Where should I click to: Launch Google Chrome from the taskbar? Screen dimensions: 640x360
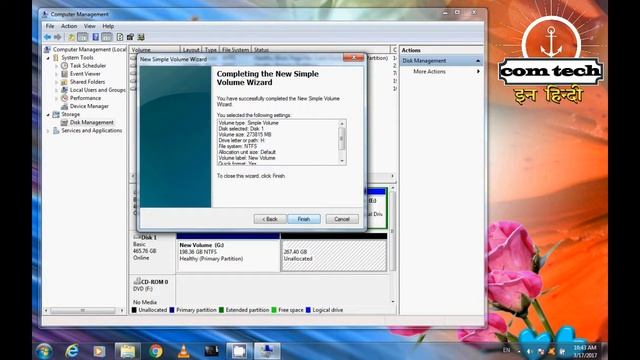point(156,351)
